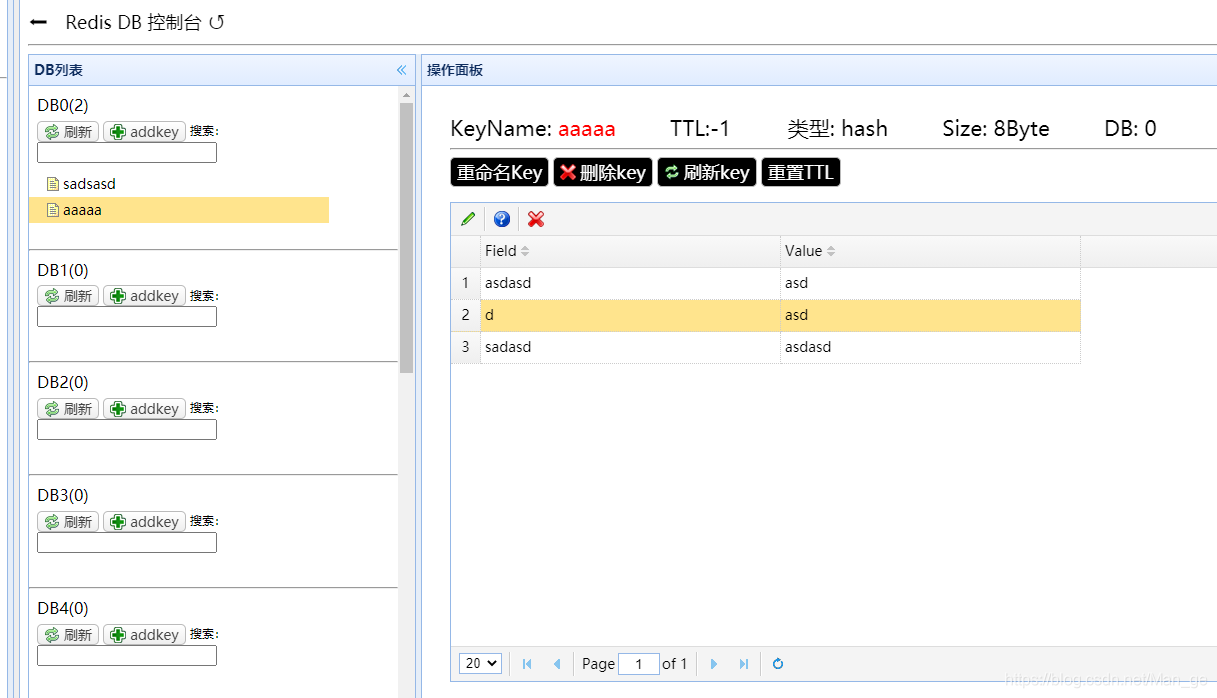Click the back arrow icon
Image resolution: width=1217 pixels, height=698 pixels.
click(x=39, y=22)
